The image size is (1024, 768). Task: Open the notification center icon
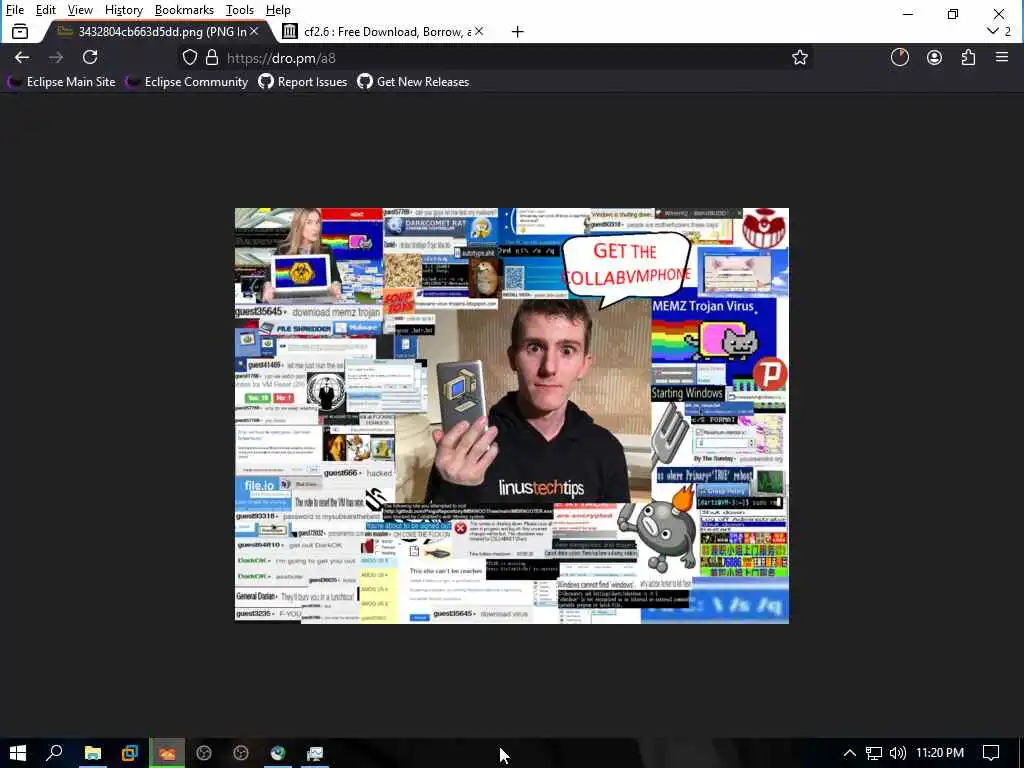(991, 753)
